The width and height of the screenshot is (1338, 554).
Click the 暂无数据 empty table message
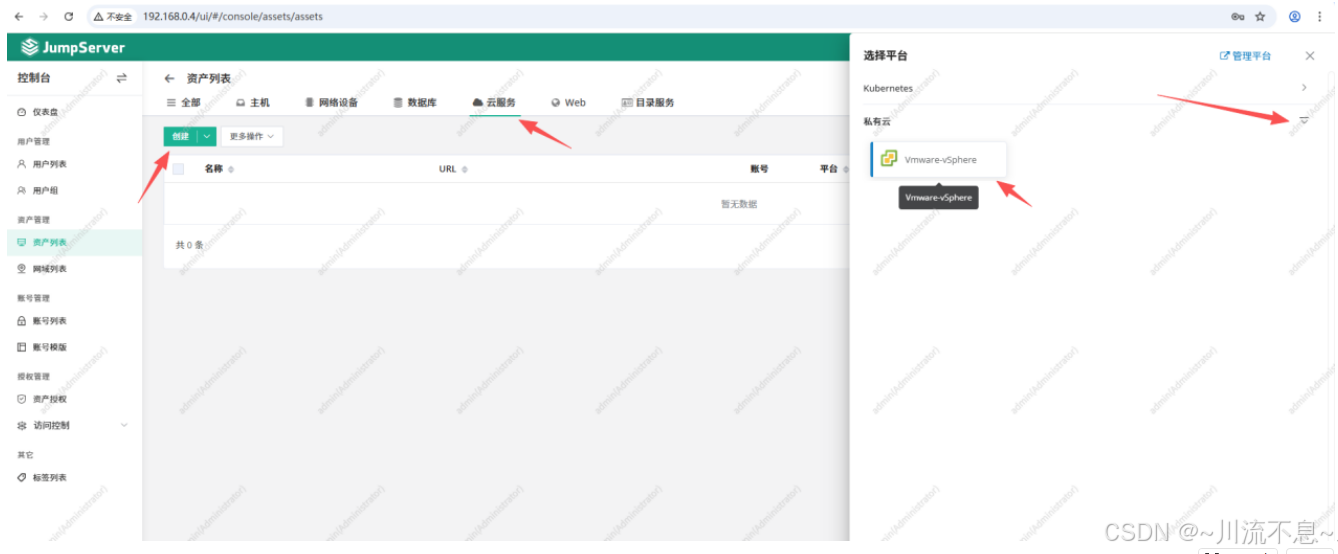(x=739, y=204)
